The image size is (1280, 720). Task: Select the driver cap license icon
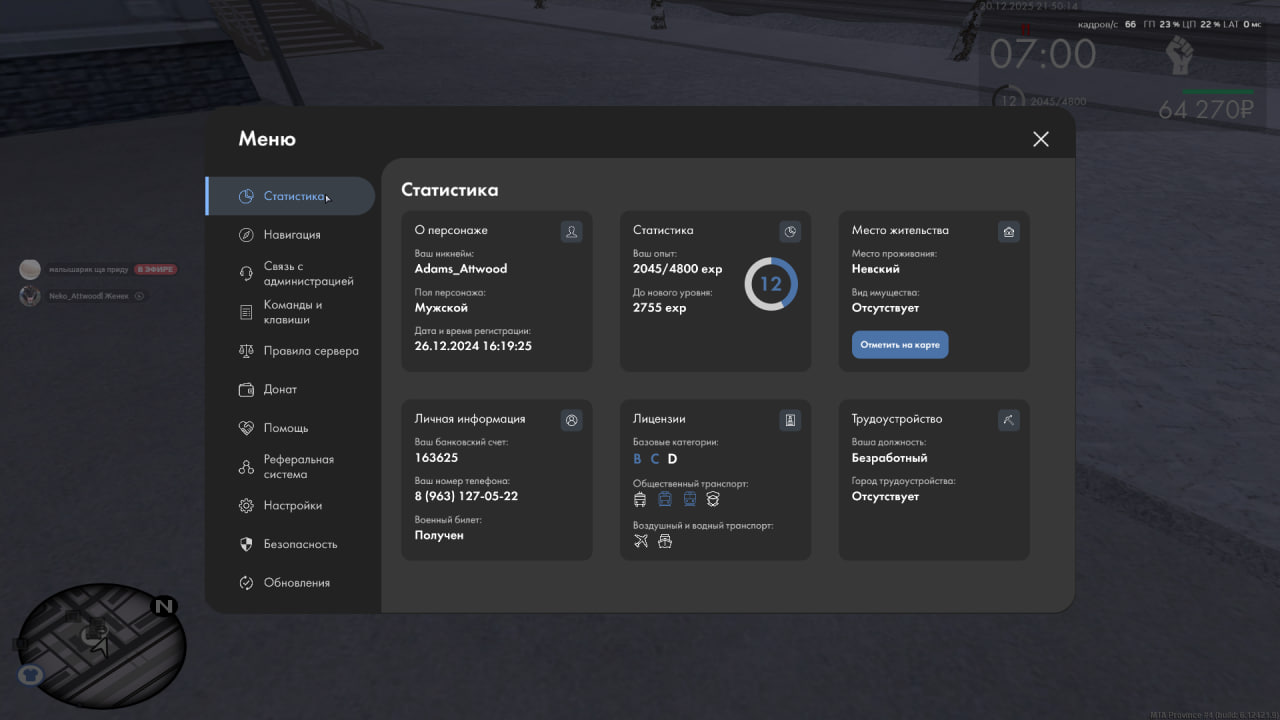tap(713, 499)
